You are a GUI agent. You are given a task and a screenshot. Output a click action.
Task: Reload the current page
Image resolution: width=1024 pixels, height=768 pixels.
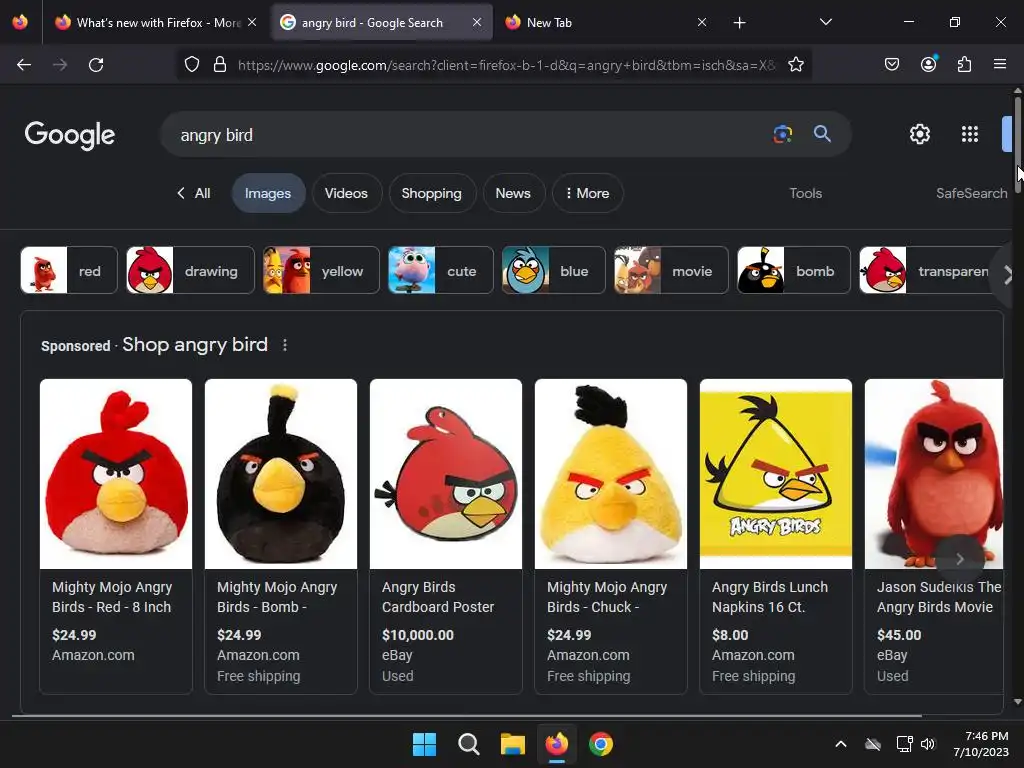pos(96,65)
